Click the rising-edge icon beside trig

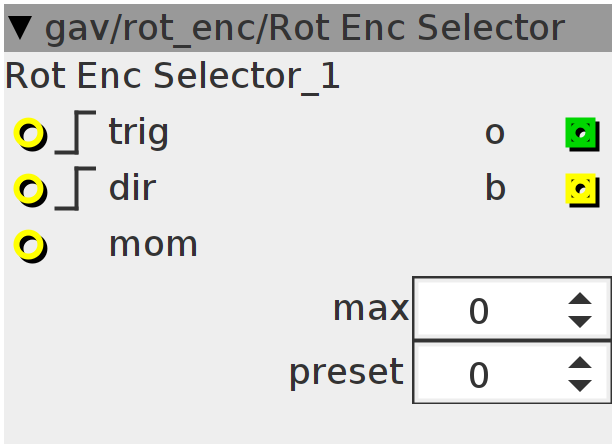point(75,132)
